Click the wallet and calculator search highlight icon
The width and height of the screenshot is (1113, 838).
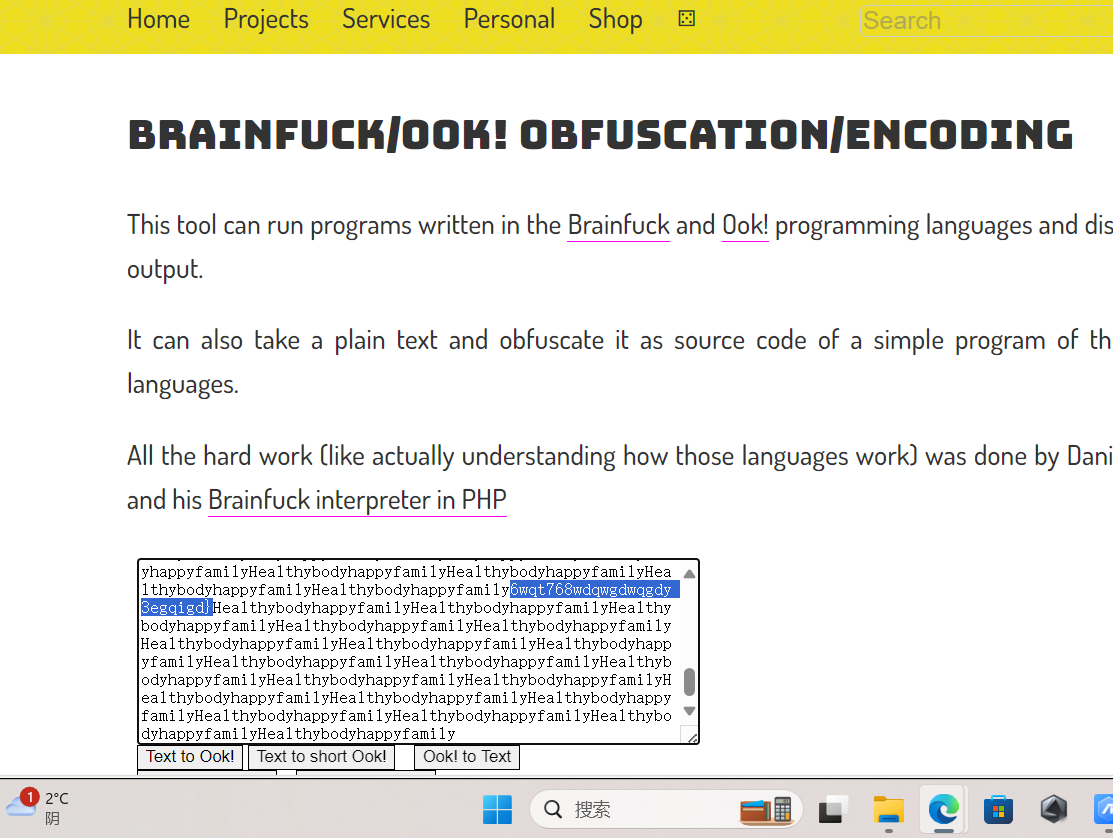point(766,810)
